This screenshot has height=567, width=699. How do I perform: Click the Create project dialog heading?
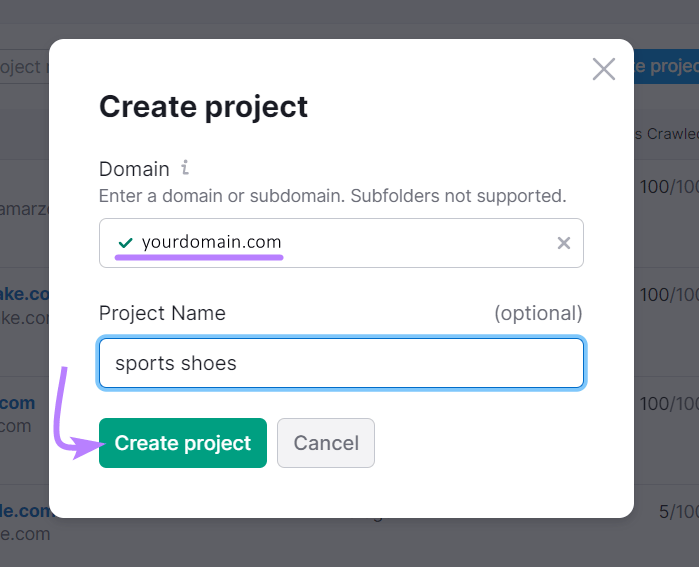203,106
